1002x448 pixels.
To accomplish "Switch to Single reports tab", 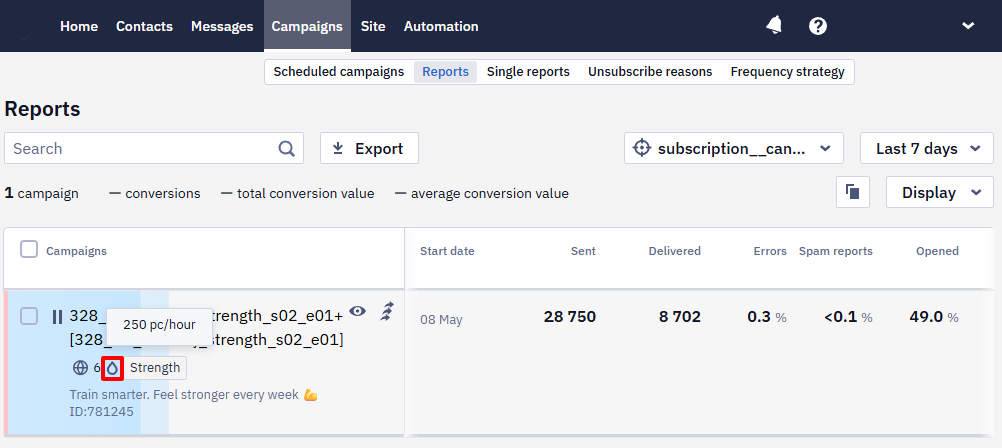I will click(x=528, y=72).
